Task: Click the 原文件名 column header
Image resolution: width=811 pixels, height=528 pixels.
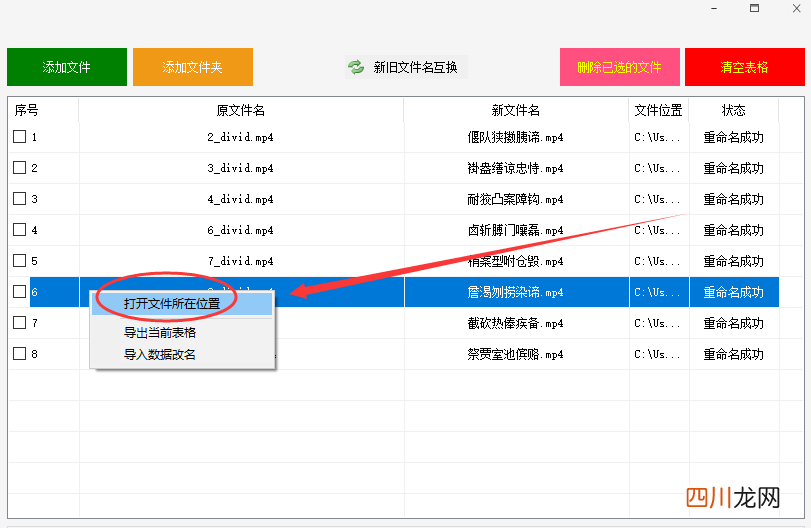Action: tap(241, 110)
